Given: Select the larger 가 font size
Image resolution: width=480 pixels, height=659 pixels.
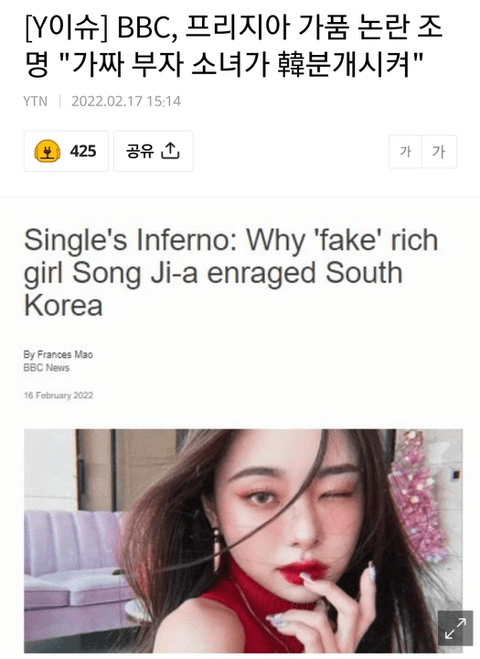Looking at the screenshot, I should point(439,151).
